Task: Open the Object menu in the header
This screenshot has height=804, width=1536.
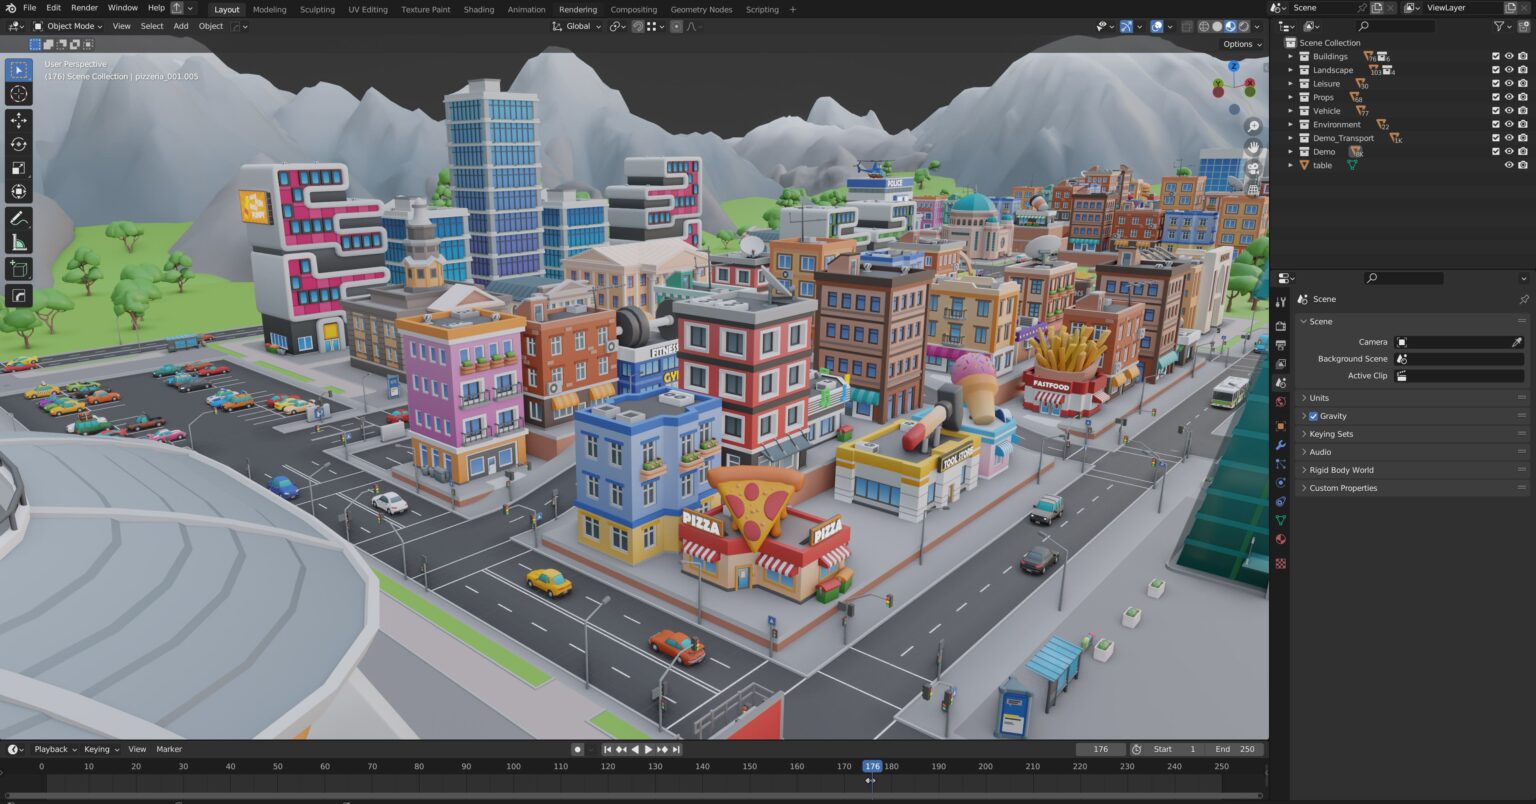Action: [210, 26]
